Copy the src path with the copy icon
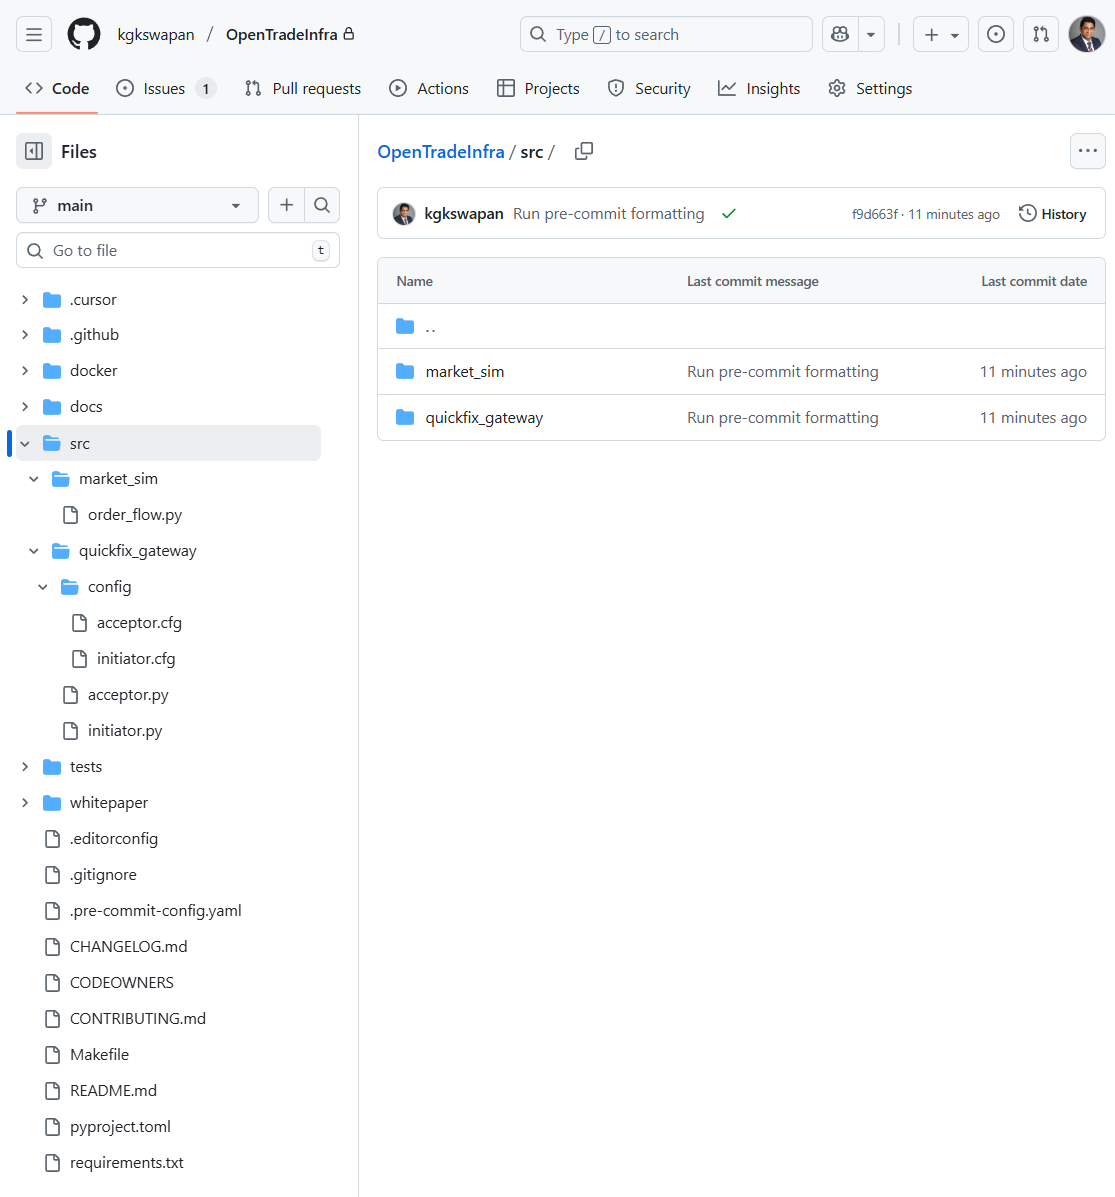This screenshot has height=1197, width=1115. tap(584, 151)
